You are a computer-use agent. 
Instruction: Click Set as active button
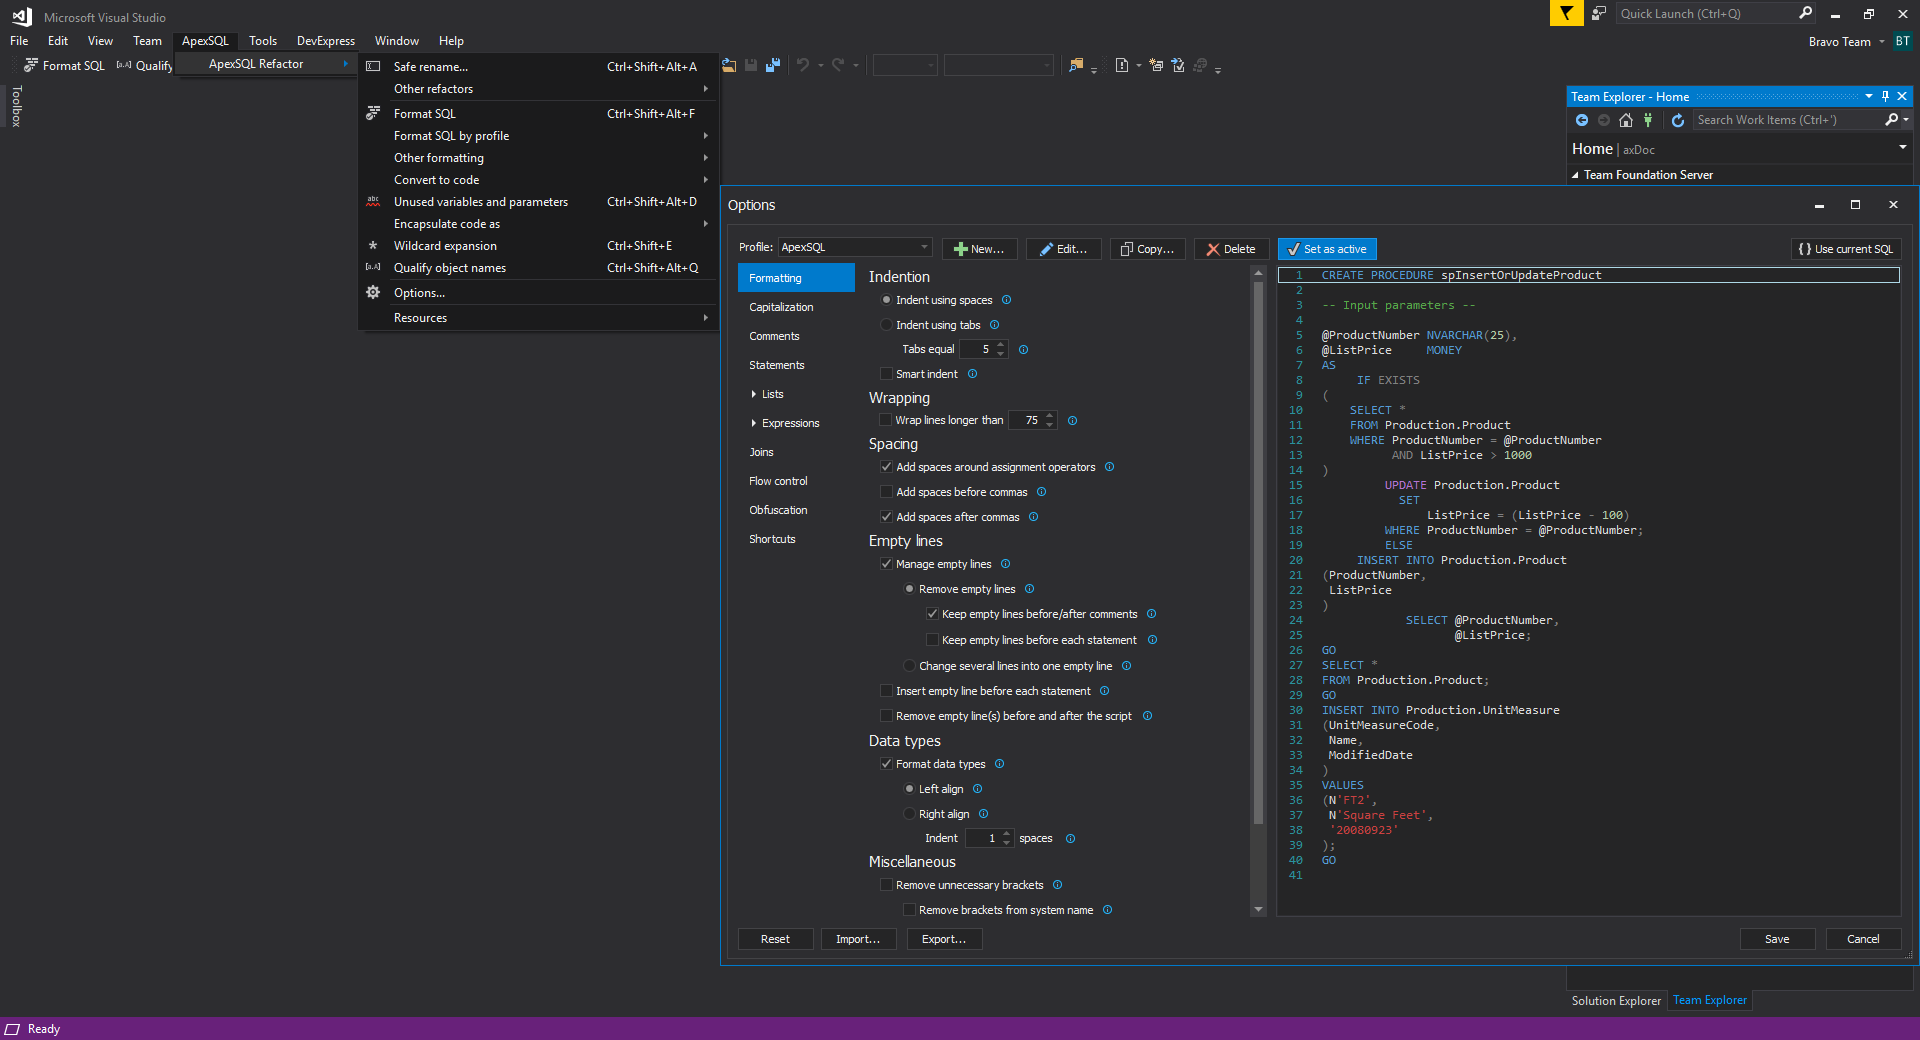1327,249
